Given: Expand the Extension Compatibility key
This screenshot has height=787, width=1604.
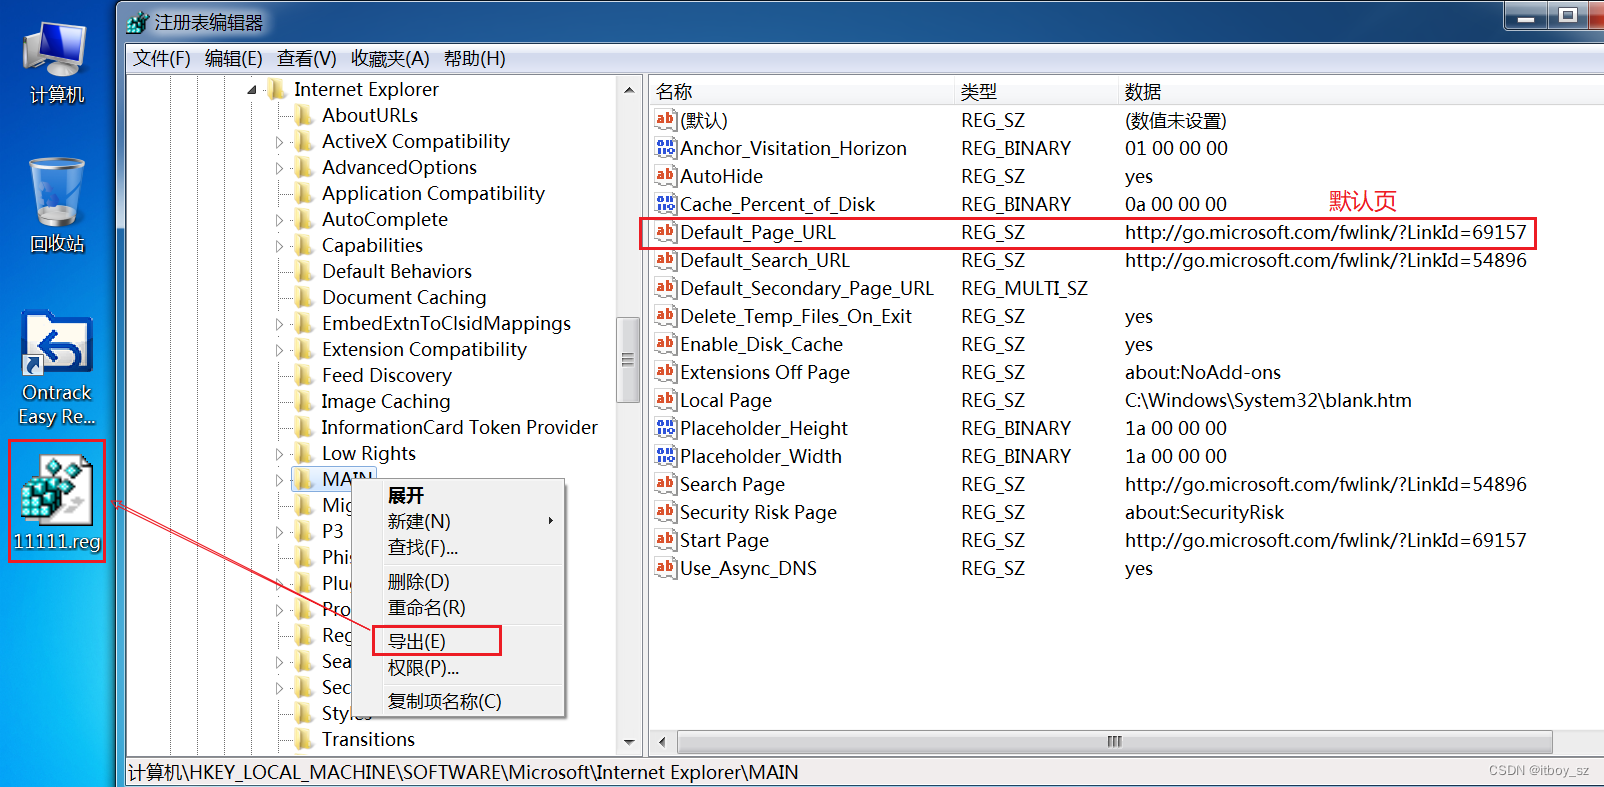Looking at the screenshot, I should [x=280, y=350].
